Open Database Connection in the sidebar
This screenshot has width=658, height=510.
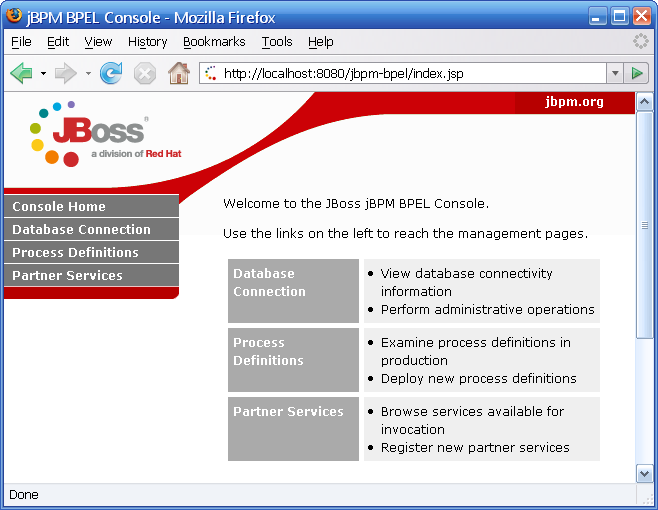pos(91,229)
